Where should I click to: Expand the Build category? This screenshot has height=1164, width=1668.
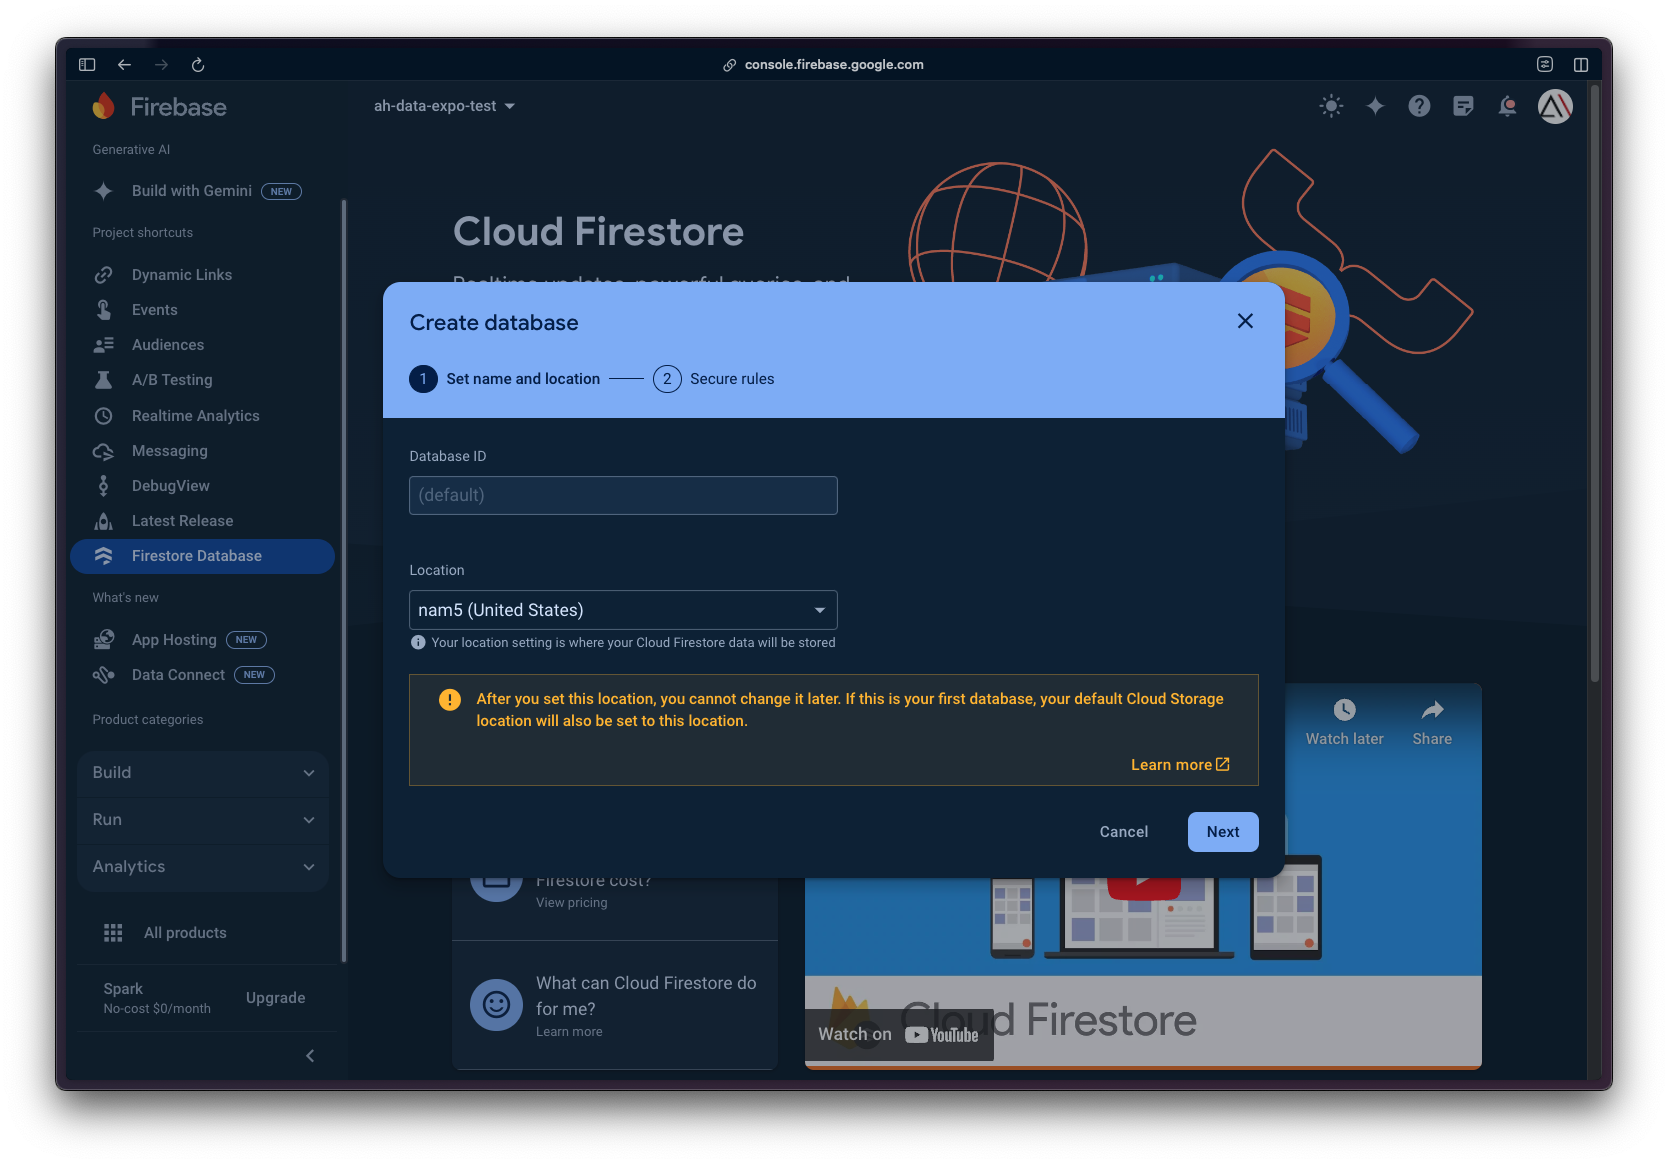pos(203,773)
